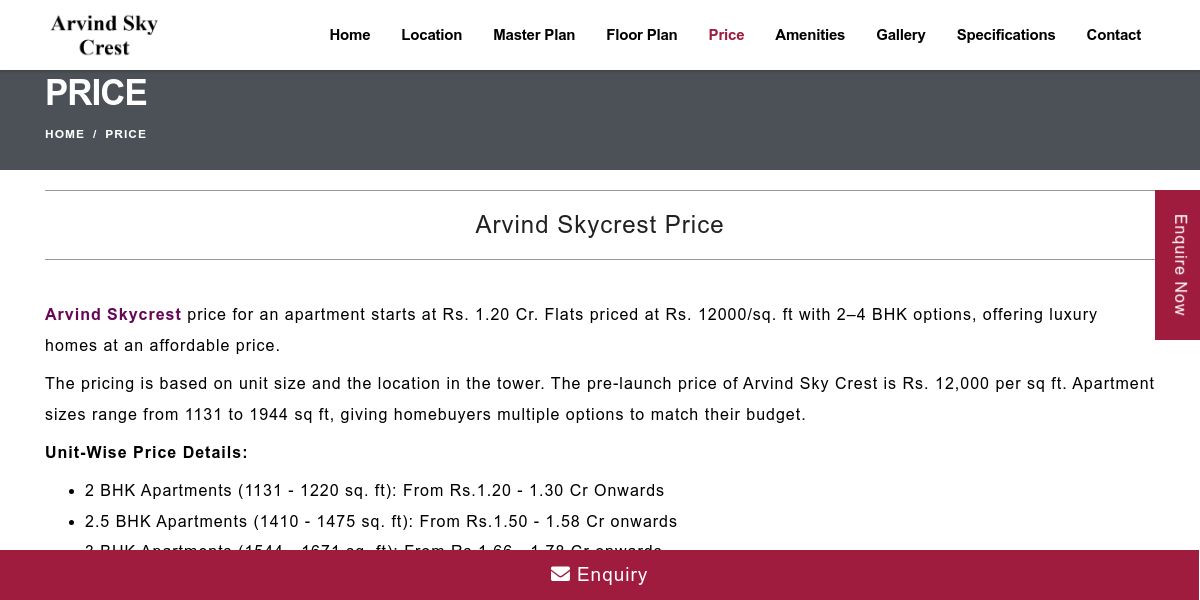Select the active Price menu item

coord(726,35)
